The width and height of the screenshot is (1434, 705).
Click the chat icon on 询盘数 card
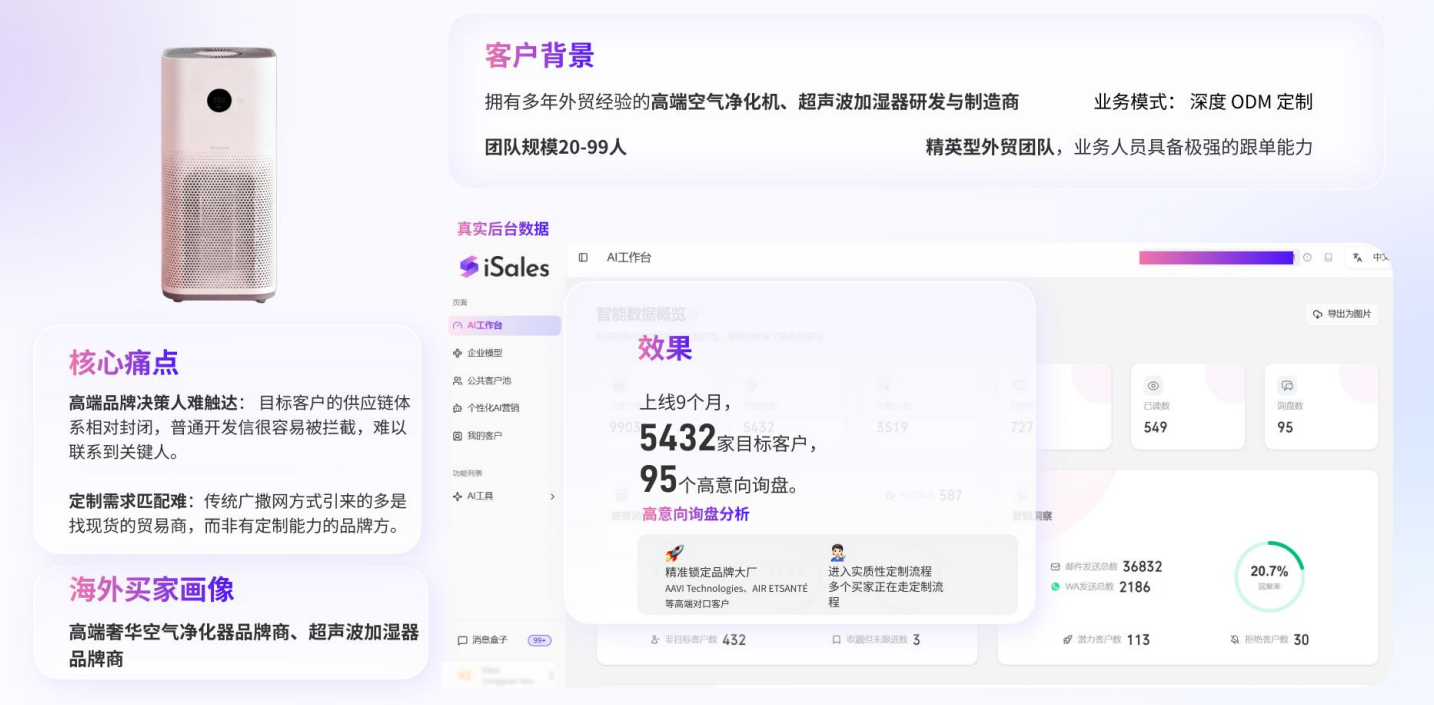click(x=1288, y=386)
